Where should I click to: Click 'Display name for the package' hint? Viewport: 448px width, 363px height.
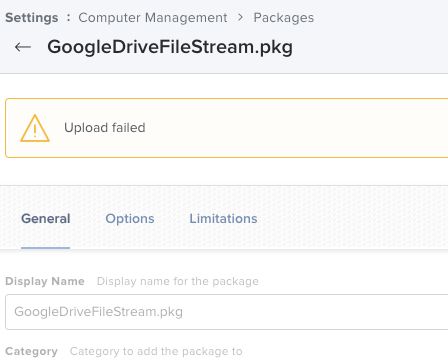[x=178, y=281]
